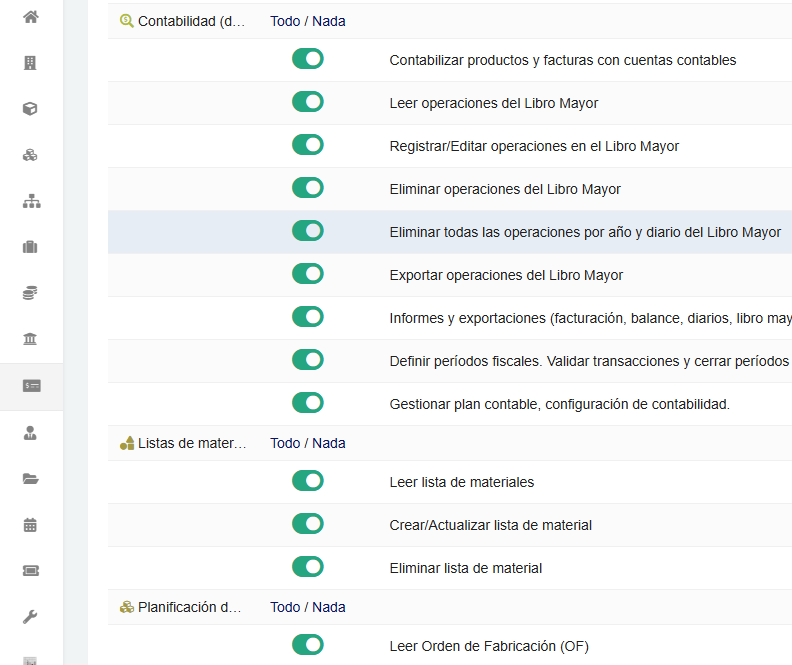Toggle Leer lista de materiales permission
Screen dimensions: 792x665
tap(308, 481)
